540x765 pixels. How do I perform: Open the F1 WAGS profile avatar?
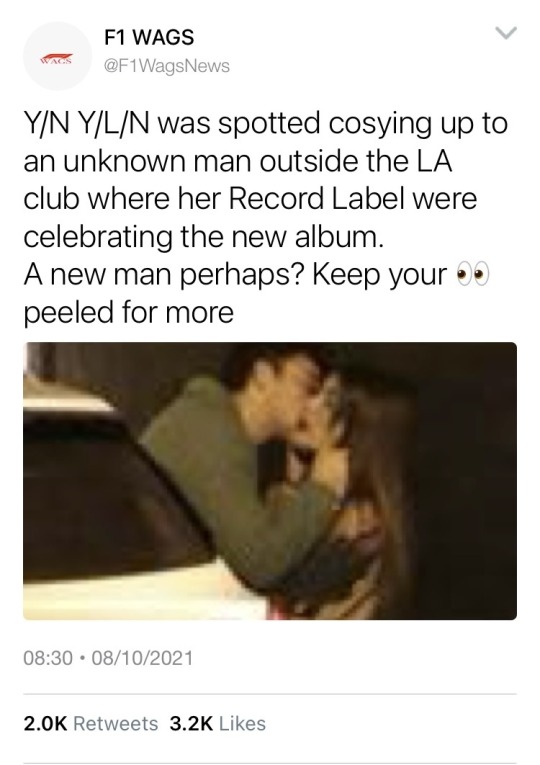[x=58, y=56]
